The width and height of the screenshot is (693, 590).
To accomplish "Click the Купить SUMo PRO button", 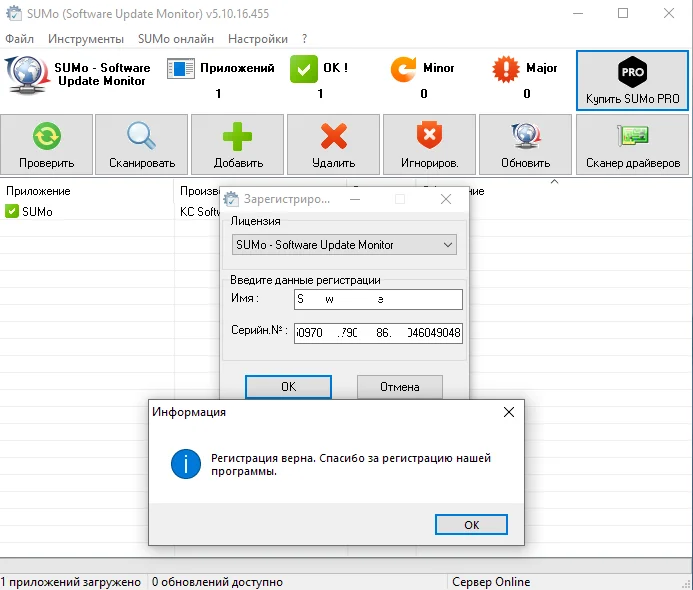I will (x=632, y=80).
